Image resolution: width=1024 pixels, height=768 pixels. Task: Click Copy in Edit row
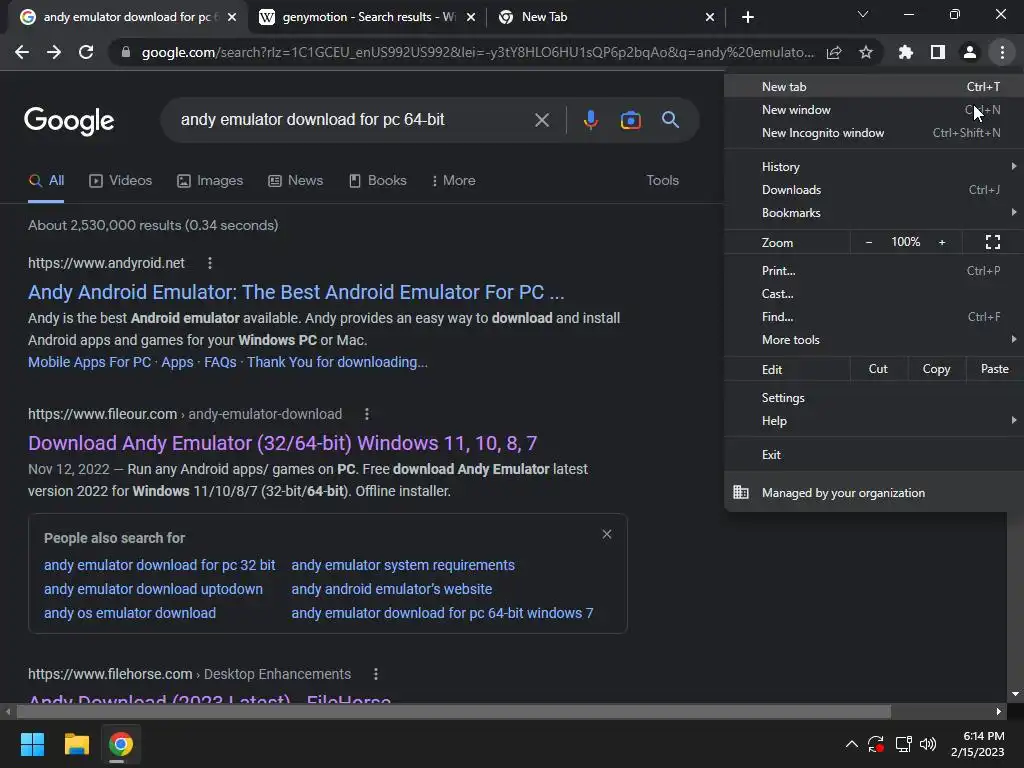pyautogui.click(x=936, y=369)
